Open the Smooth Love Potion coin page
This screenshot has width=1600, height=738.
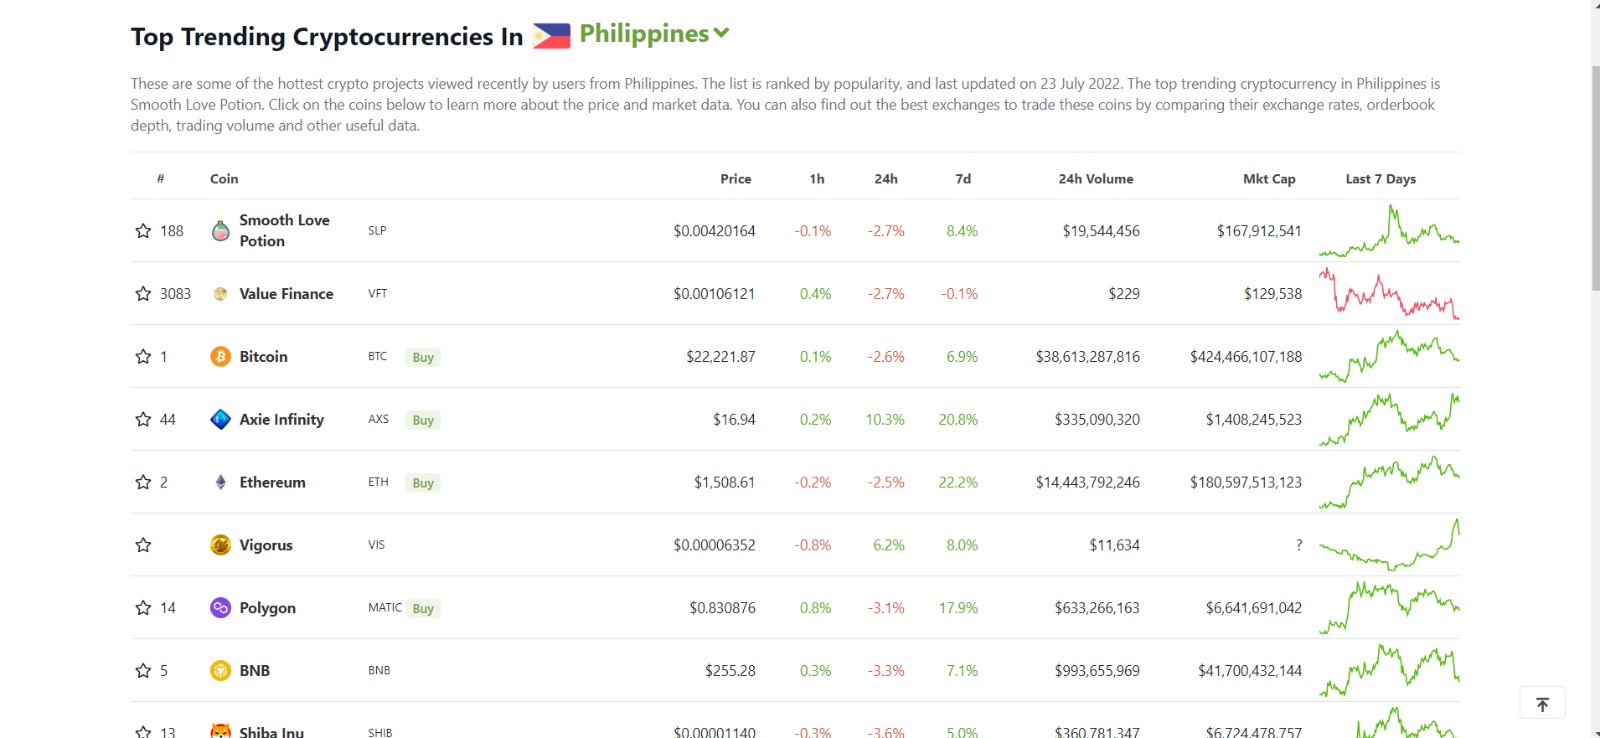pyautogui.click(x=284, y=231)
